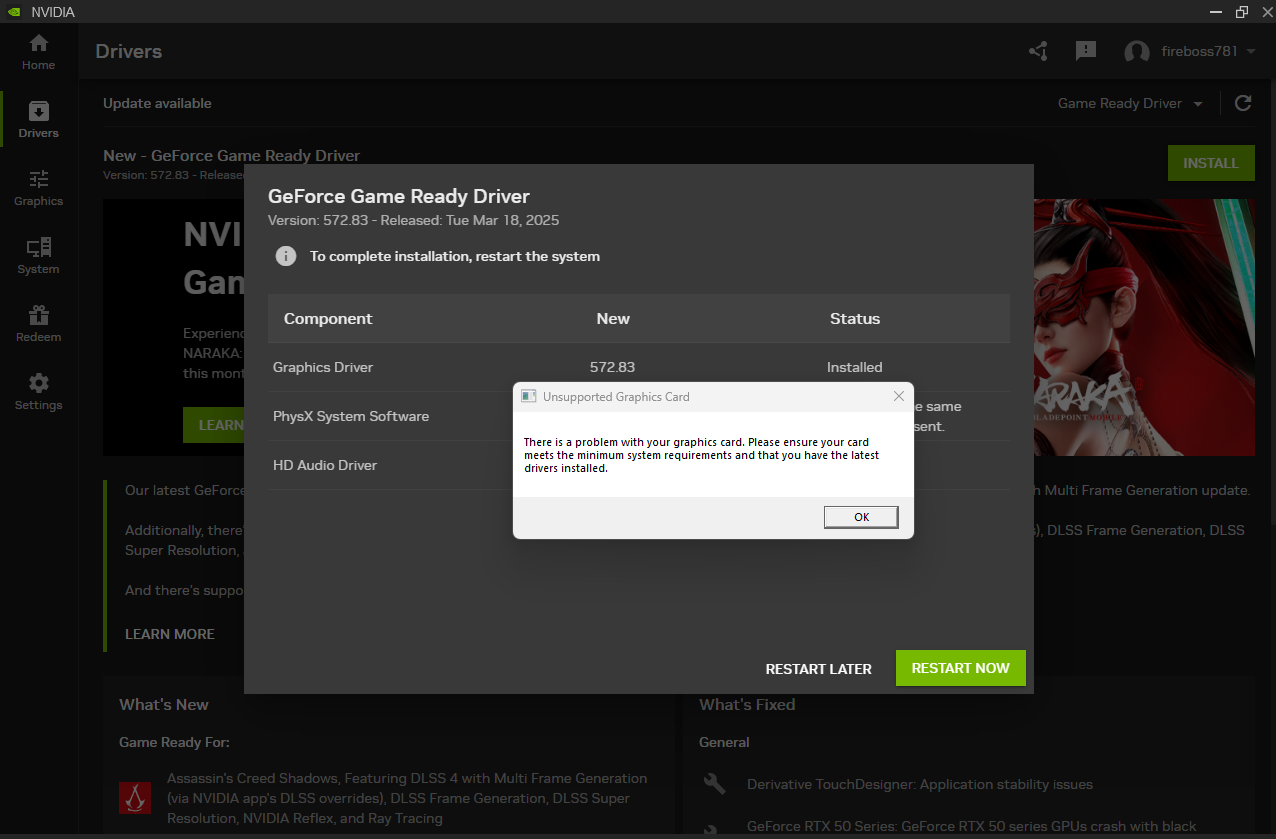Image resolution: width=1276 pixels, height=839 pixels.
Task: Click OK in Unsupported Graphics Card dialog
Action: click(862, 517)
